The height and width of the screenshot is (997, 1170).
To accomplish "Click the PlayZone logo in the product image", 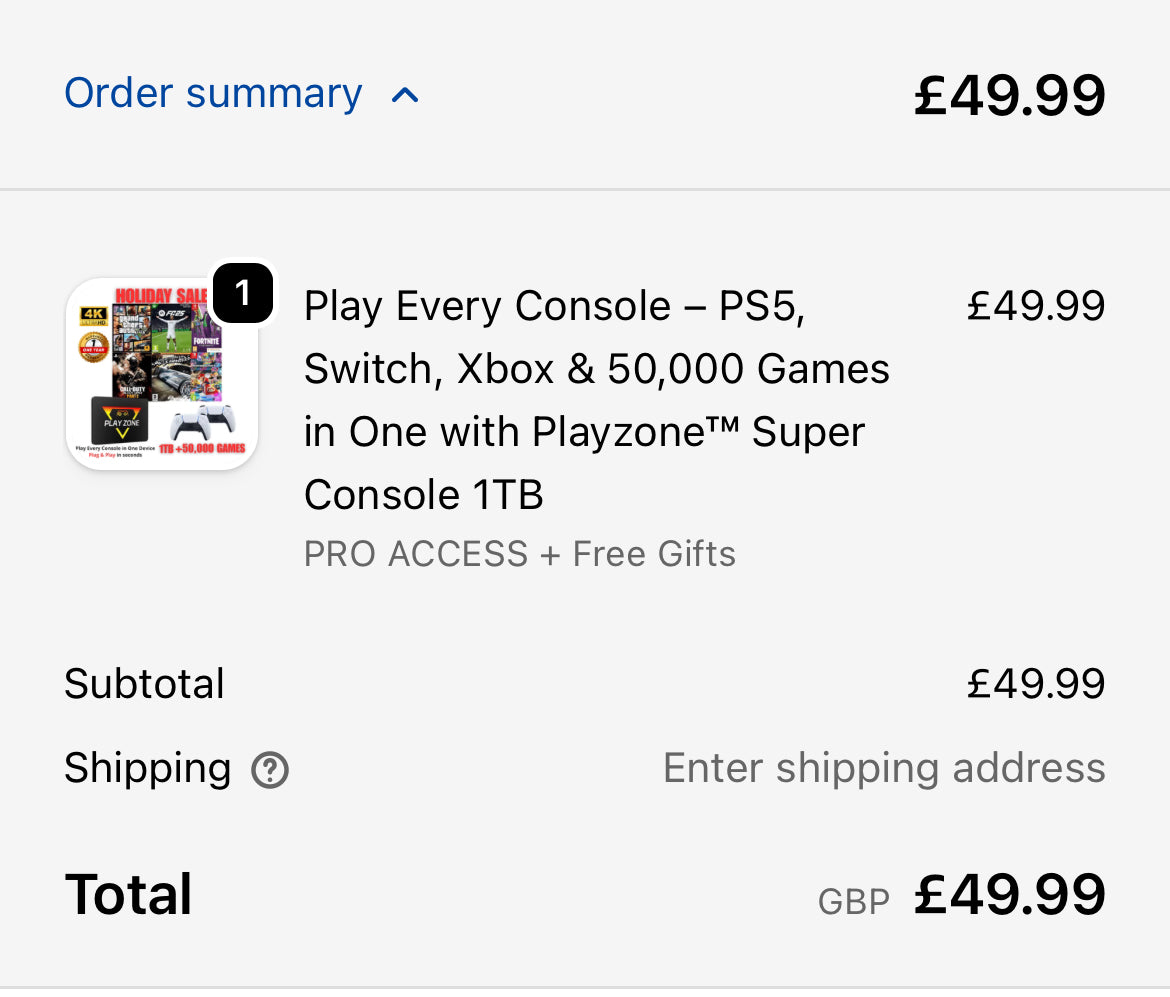I will tap(120, 418).
